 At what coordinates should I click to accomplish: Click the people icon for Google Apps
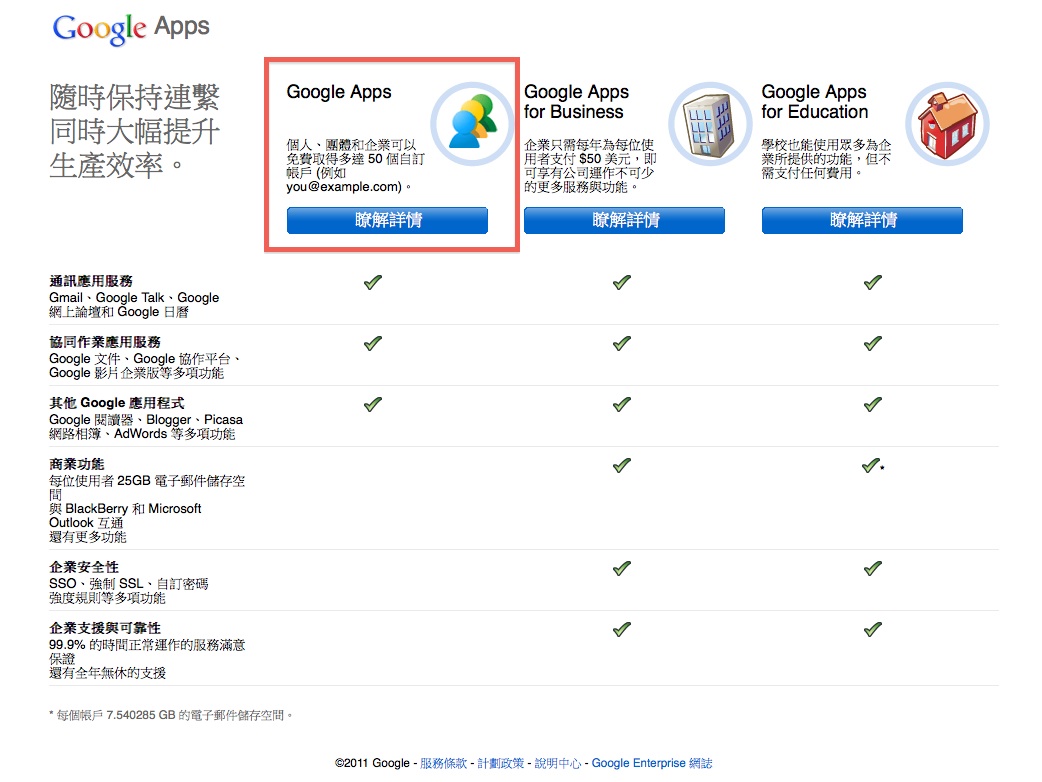click(472, 124)
